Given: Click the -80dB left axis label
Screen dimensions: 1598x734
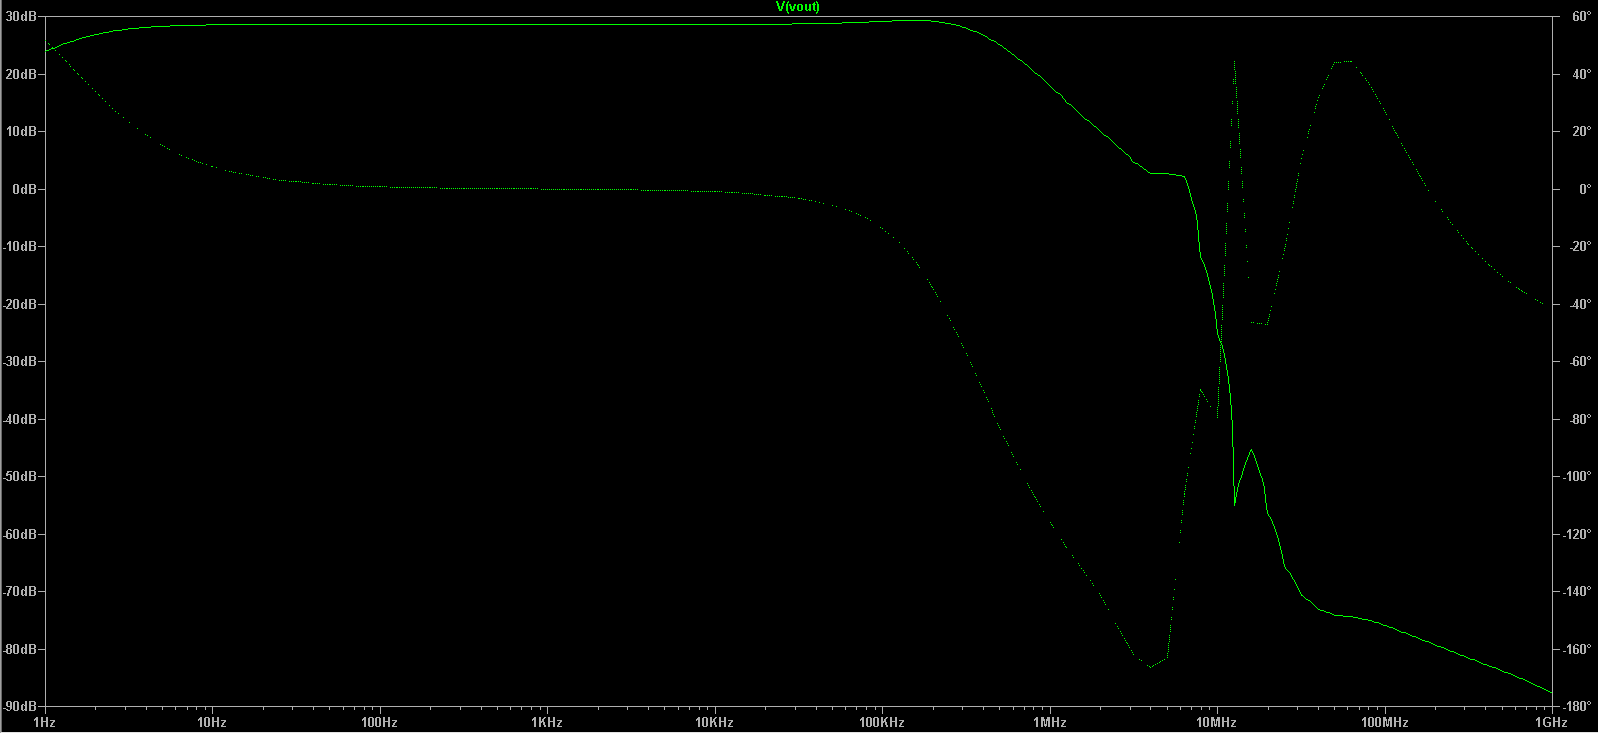Looking at the screenshot, I should (x=19, y=649).
